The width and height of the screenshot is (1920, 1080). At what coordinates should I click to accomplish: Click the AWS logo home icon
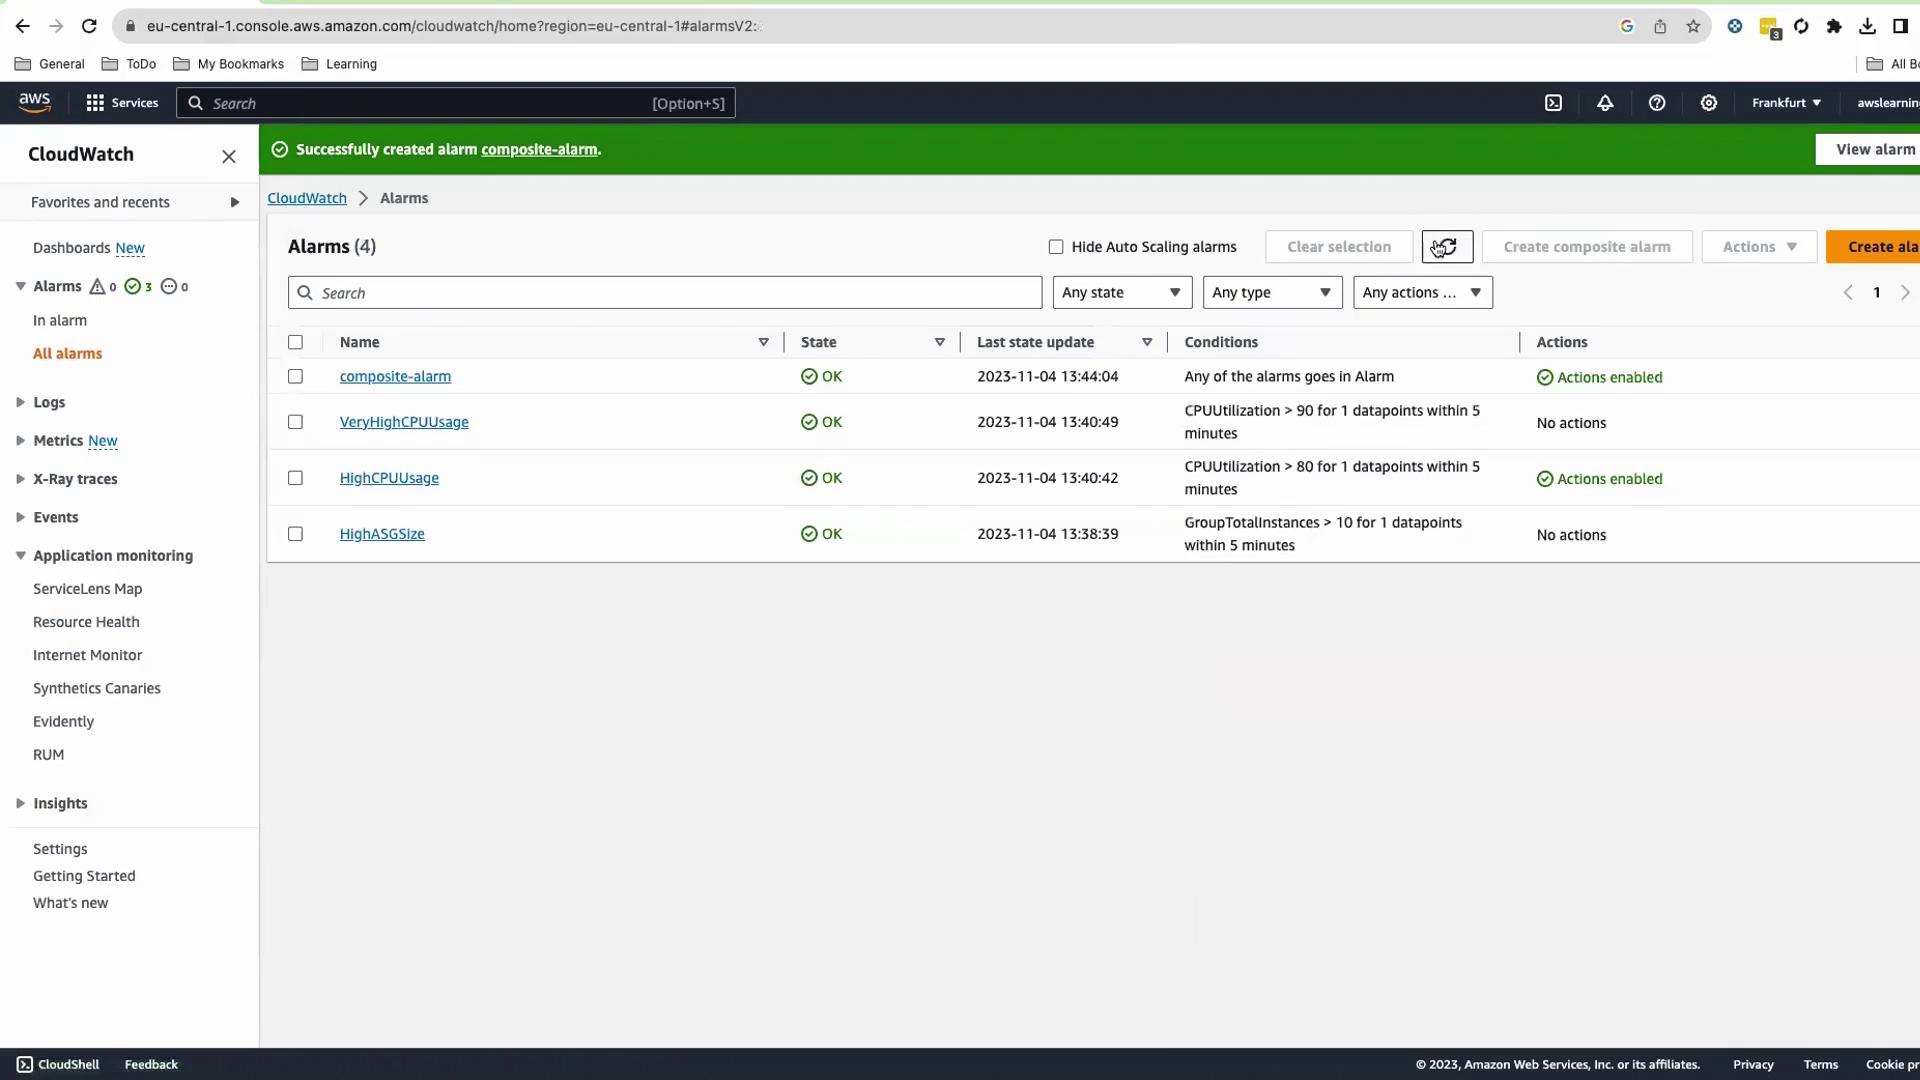(x=35, y=102)
